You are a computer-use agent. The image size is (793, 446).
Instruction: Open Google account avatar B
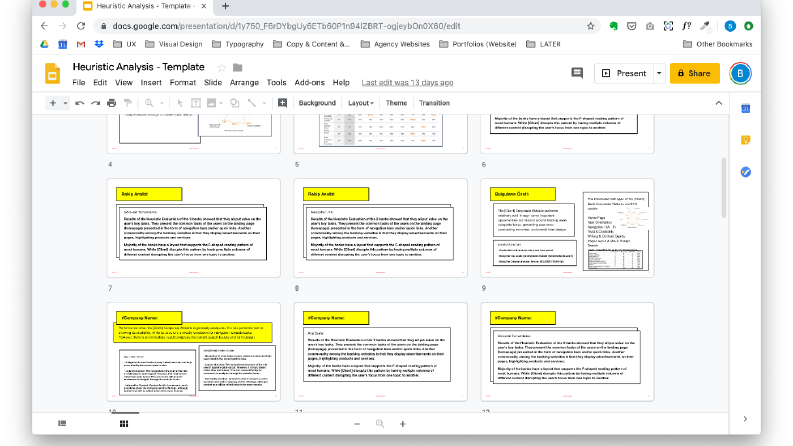click(x=740, y=73)
